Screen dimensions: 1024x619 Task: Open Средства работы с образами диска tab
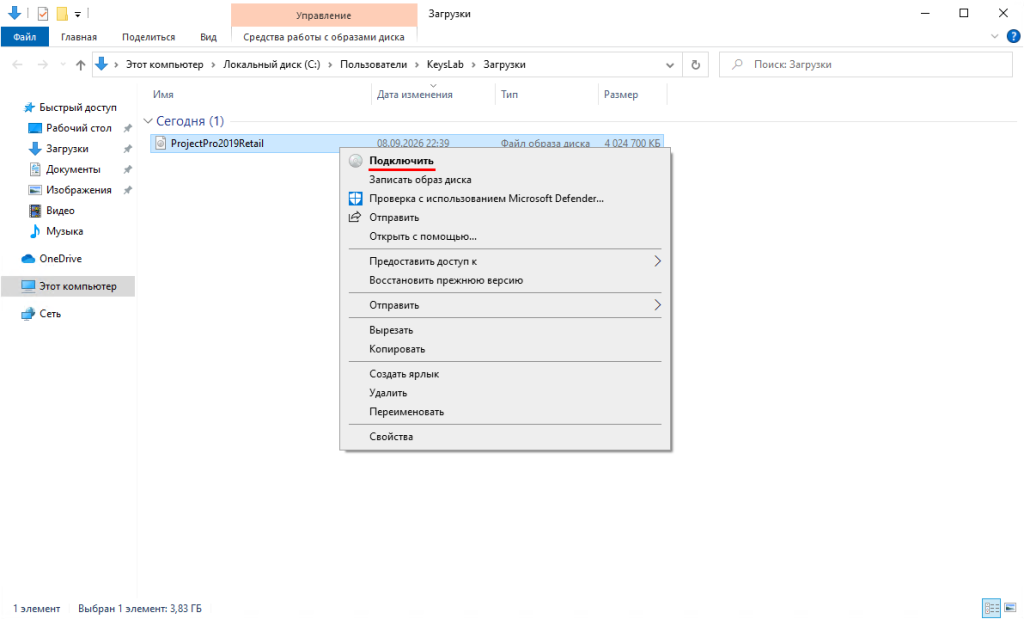[x=324, y=37]
